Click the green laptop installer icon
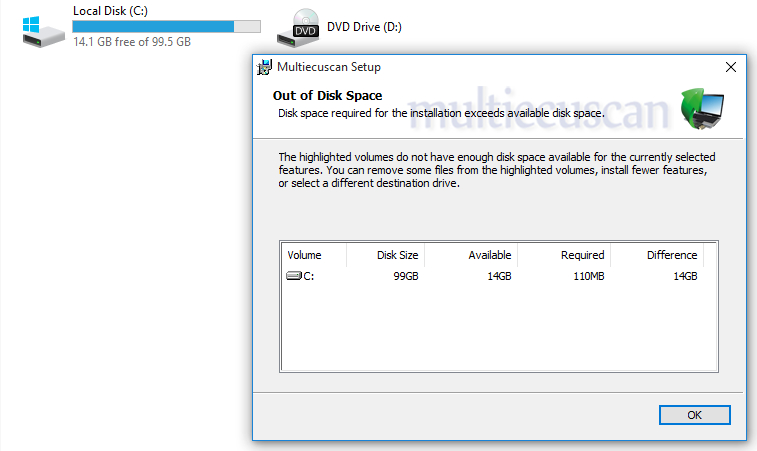The image size is (757, 451). pyautogui.click(x=702, y=109)
